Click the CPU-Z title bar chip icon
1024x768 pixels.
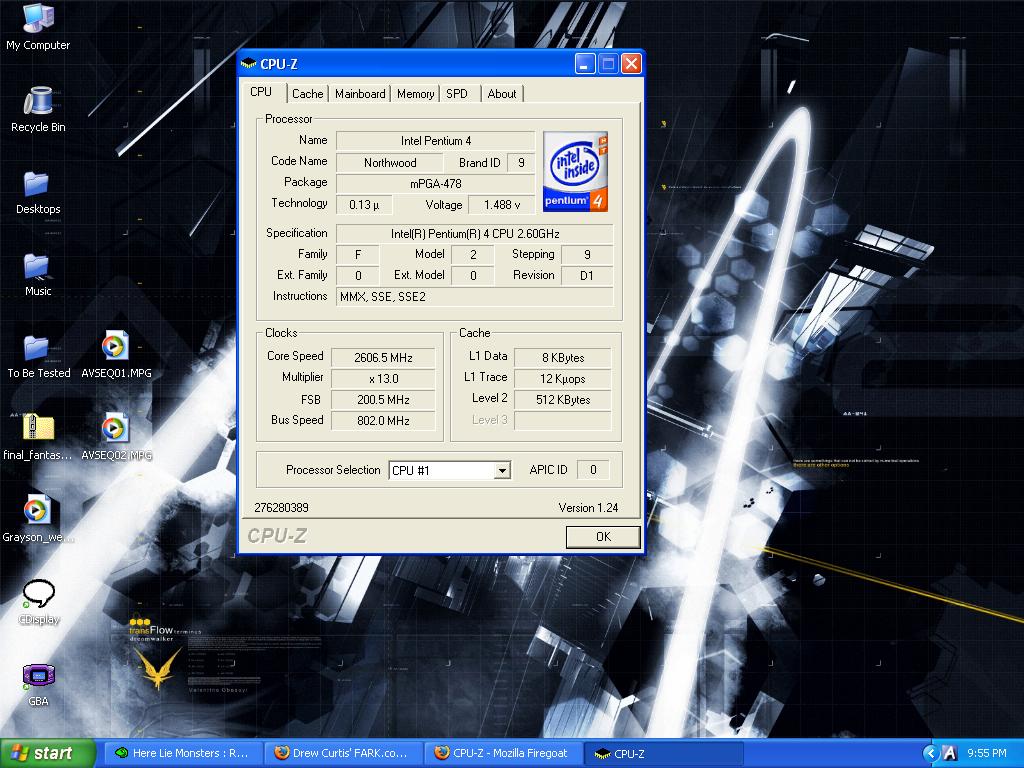pos(248,64)
